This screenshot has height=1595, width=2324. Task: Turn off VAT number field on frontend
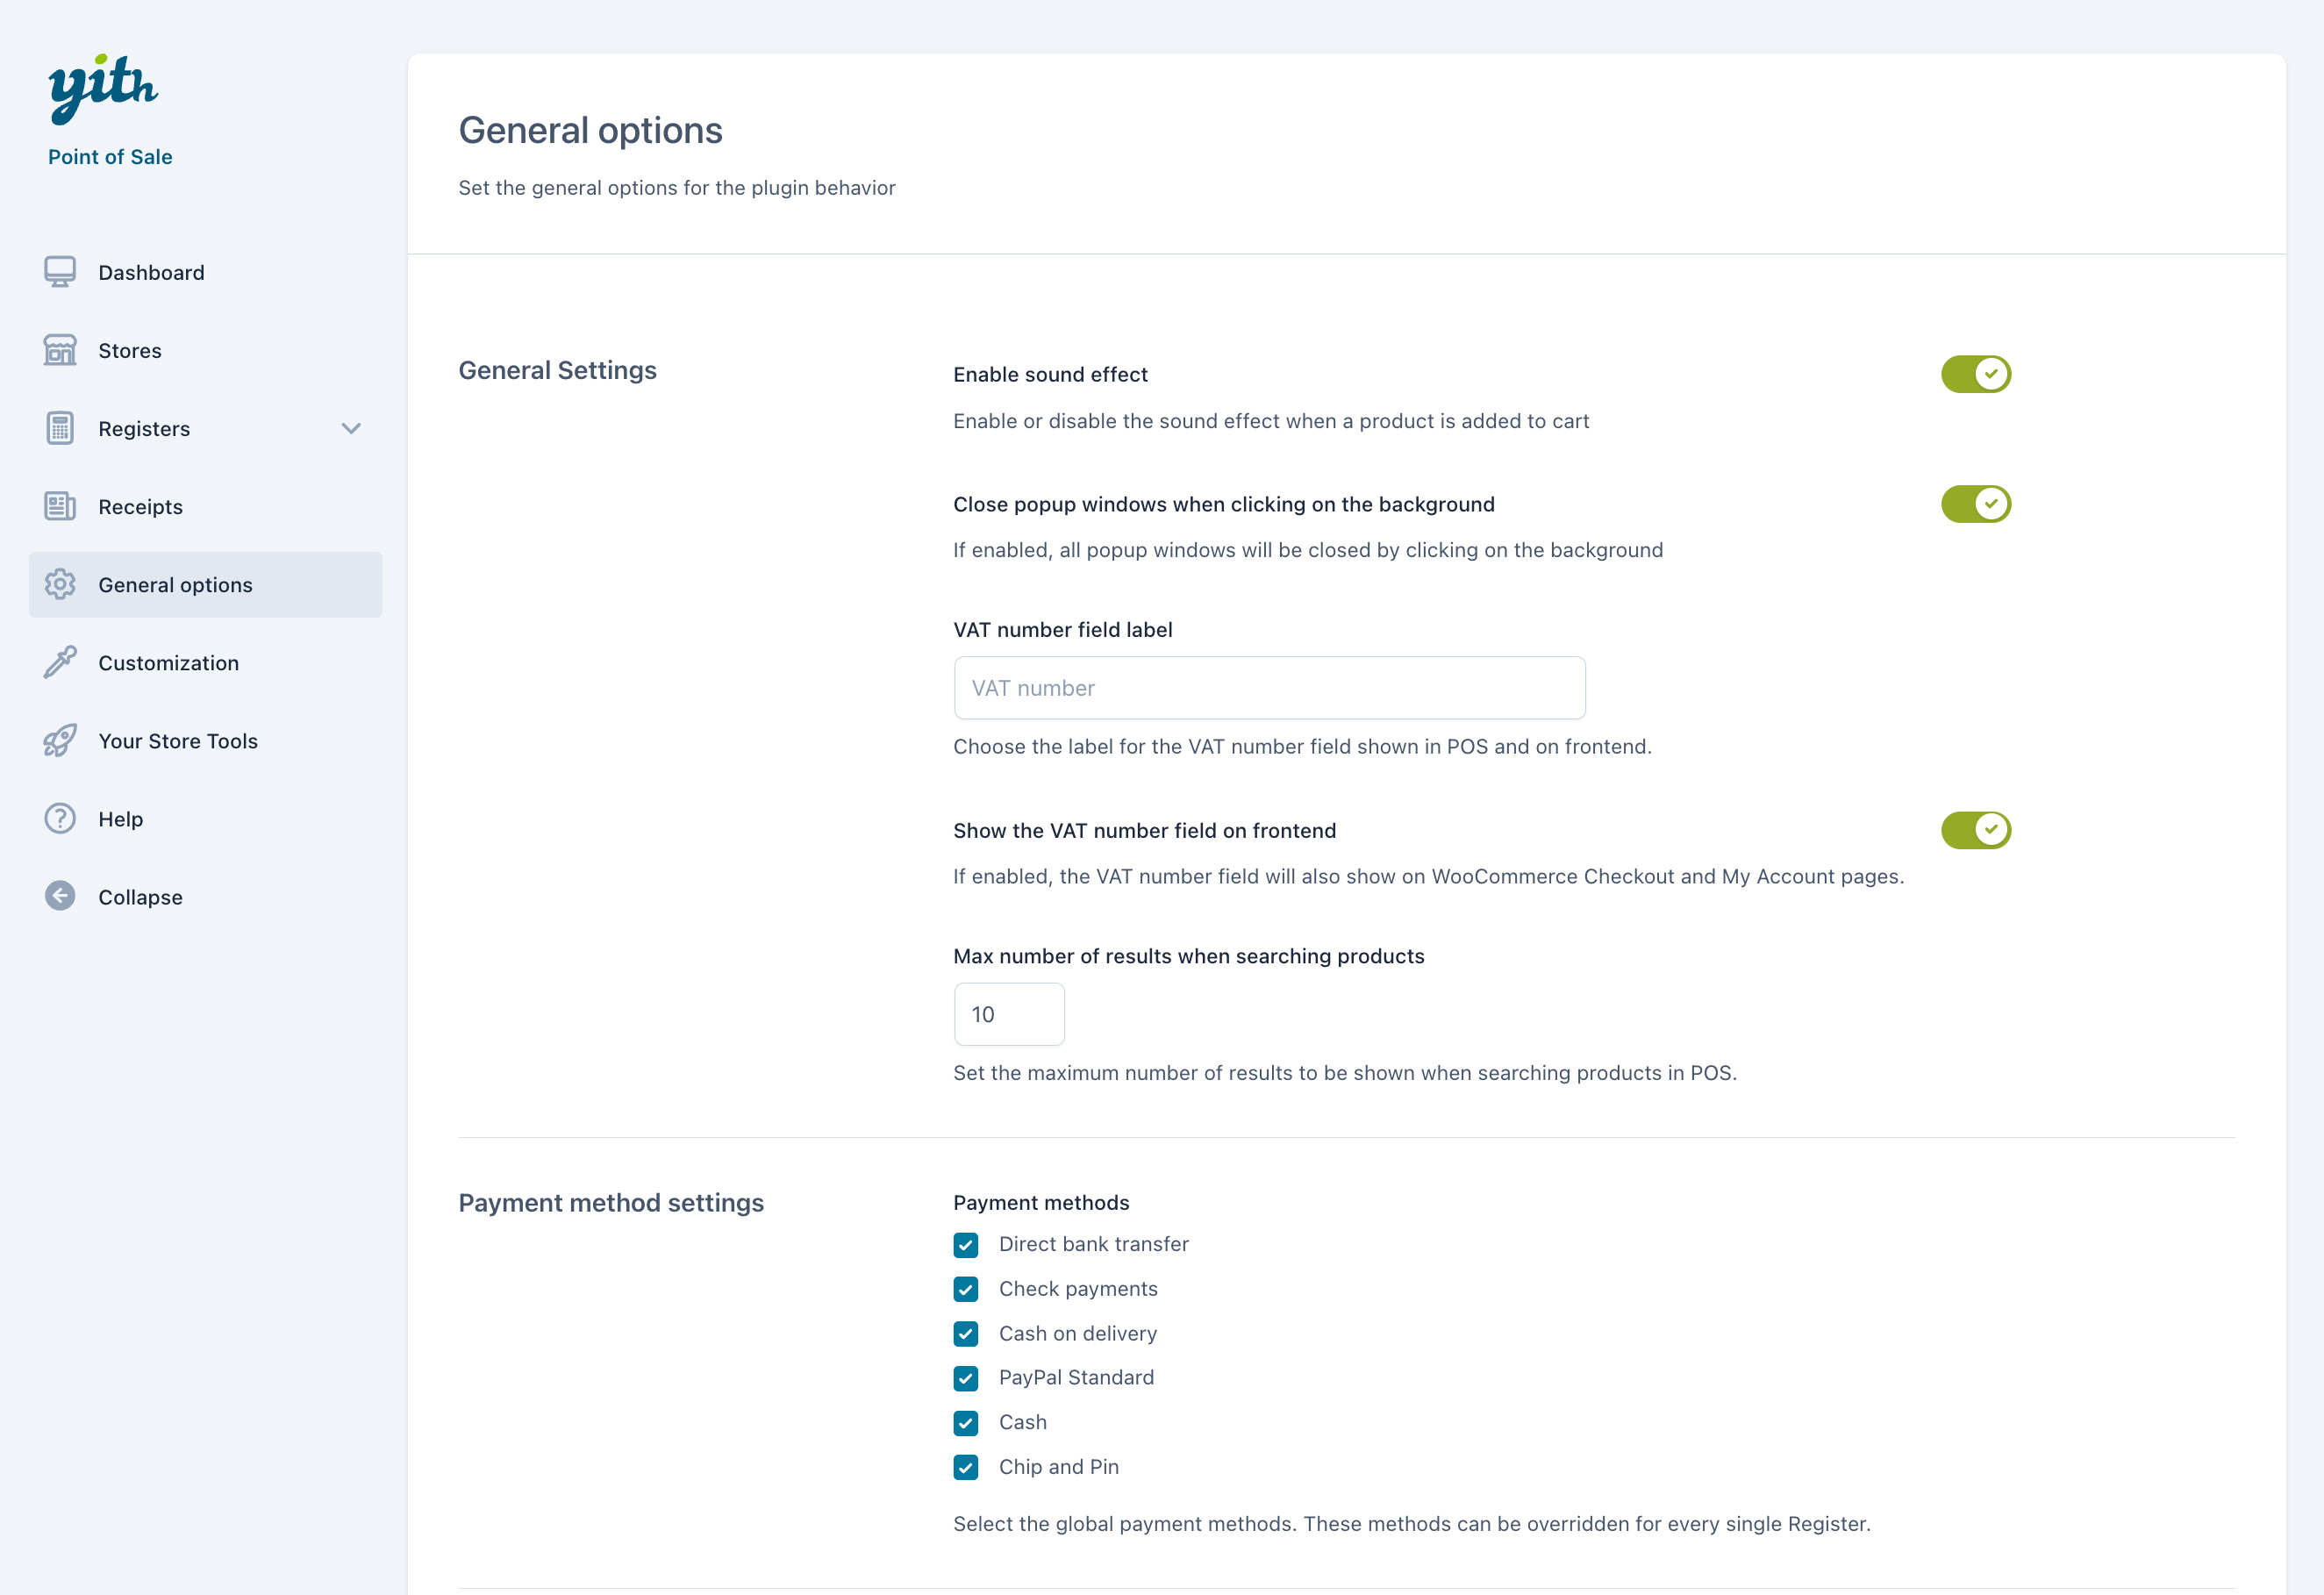point(1975,830)
